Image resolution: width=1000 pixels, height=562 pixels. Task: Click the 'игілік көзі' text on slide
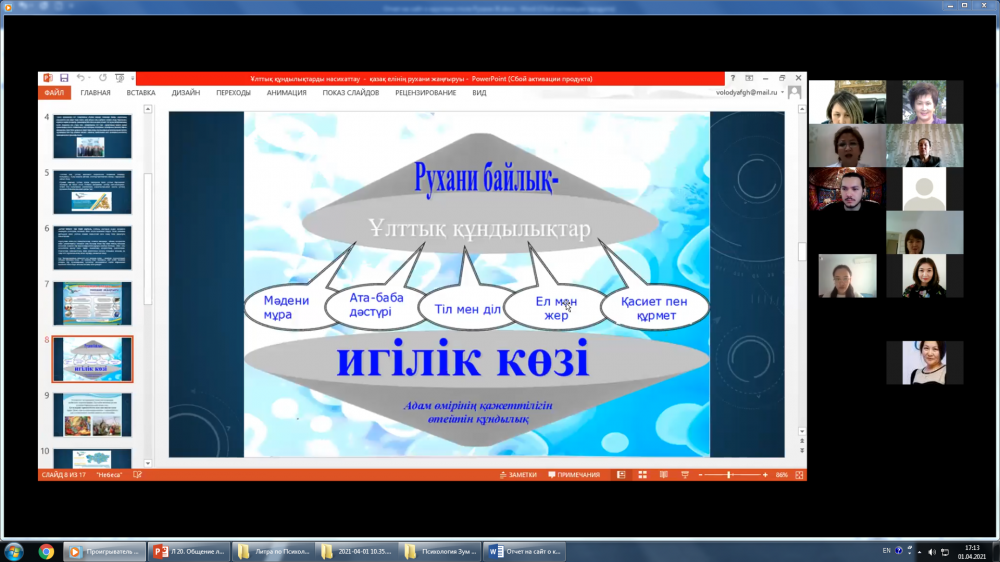[463, 359]
